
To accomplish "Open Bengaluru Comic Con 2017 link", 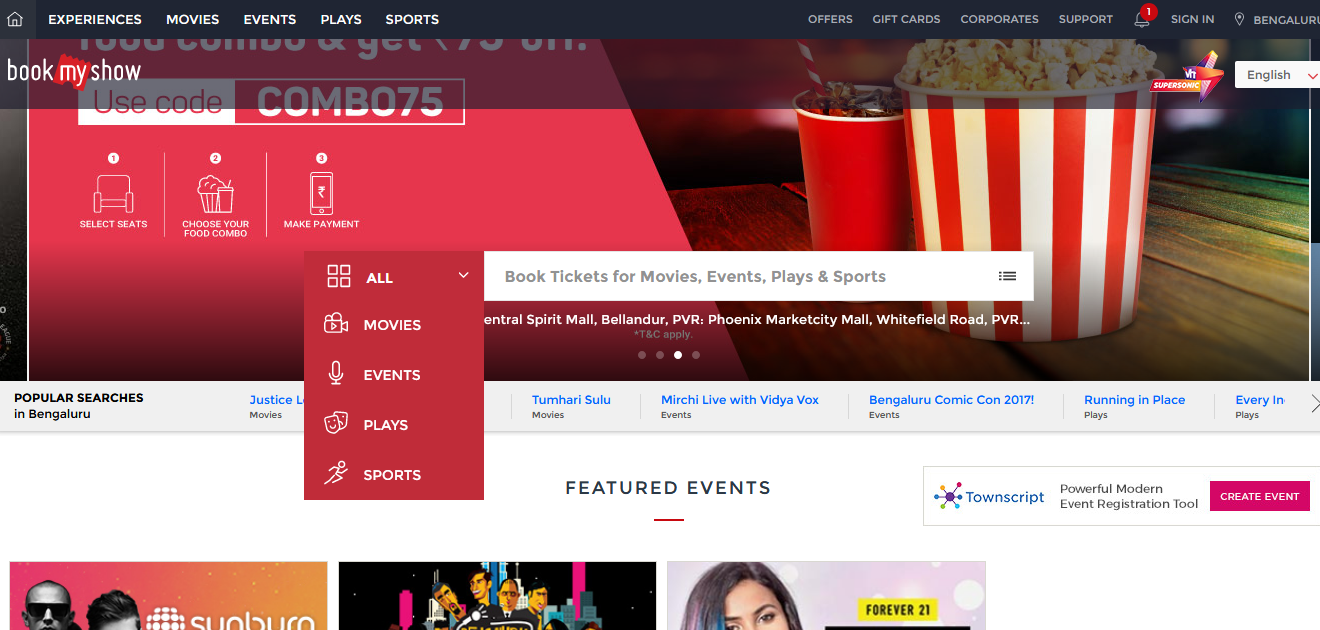I will (x=951, y=400).
